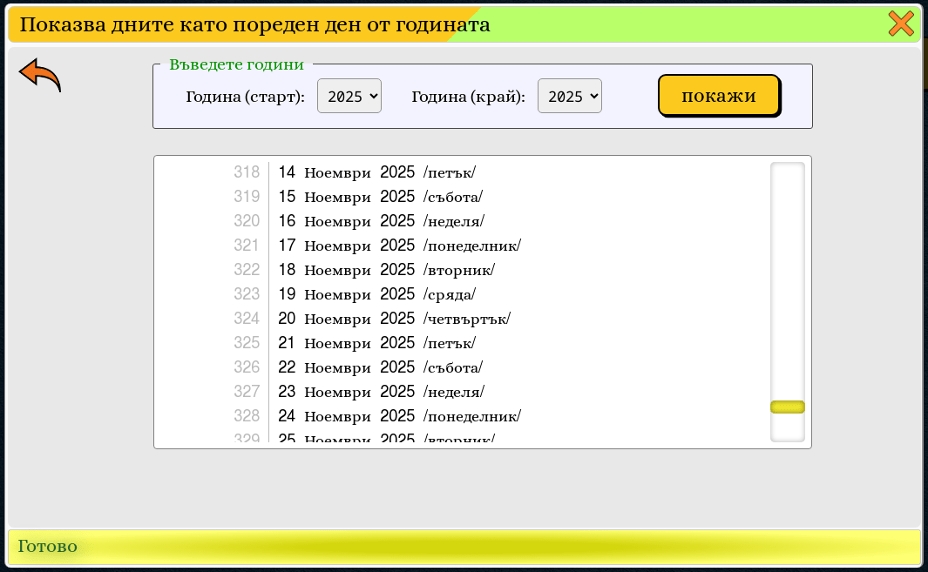Open the start year dropdown
Image resolution: width=928 pixels, height=572 pixels.
click(349, 96)
